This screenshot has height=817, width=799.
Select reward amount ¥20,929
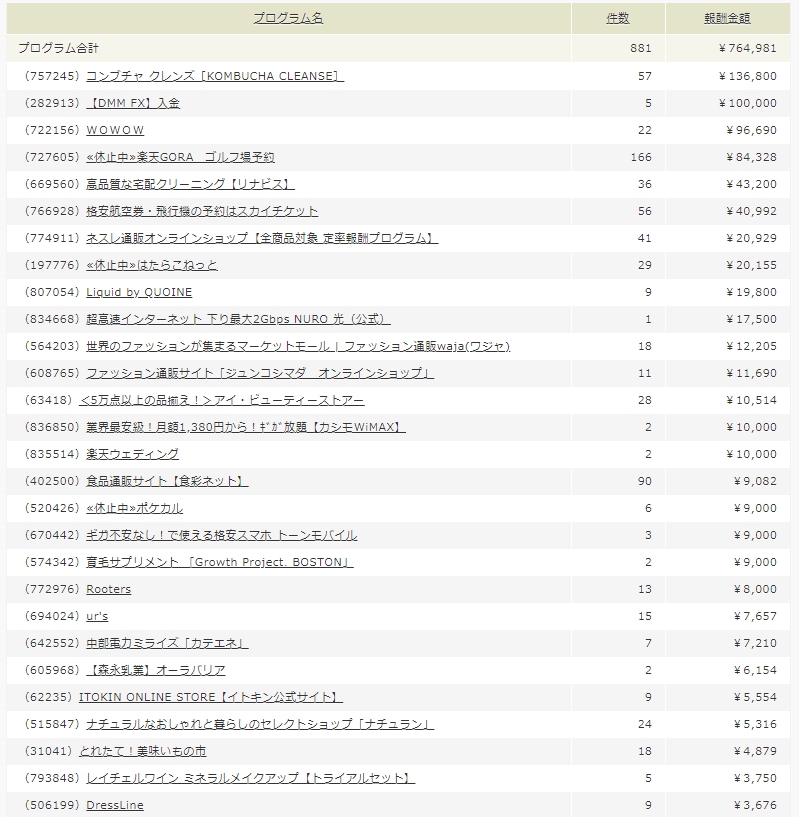coord(751,239)
